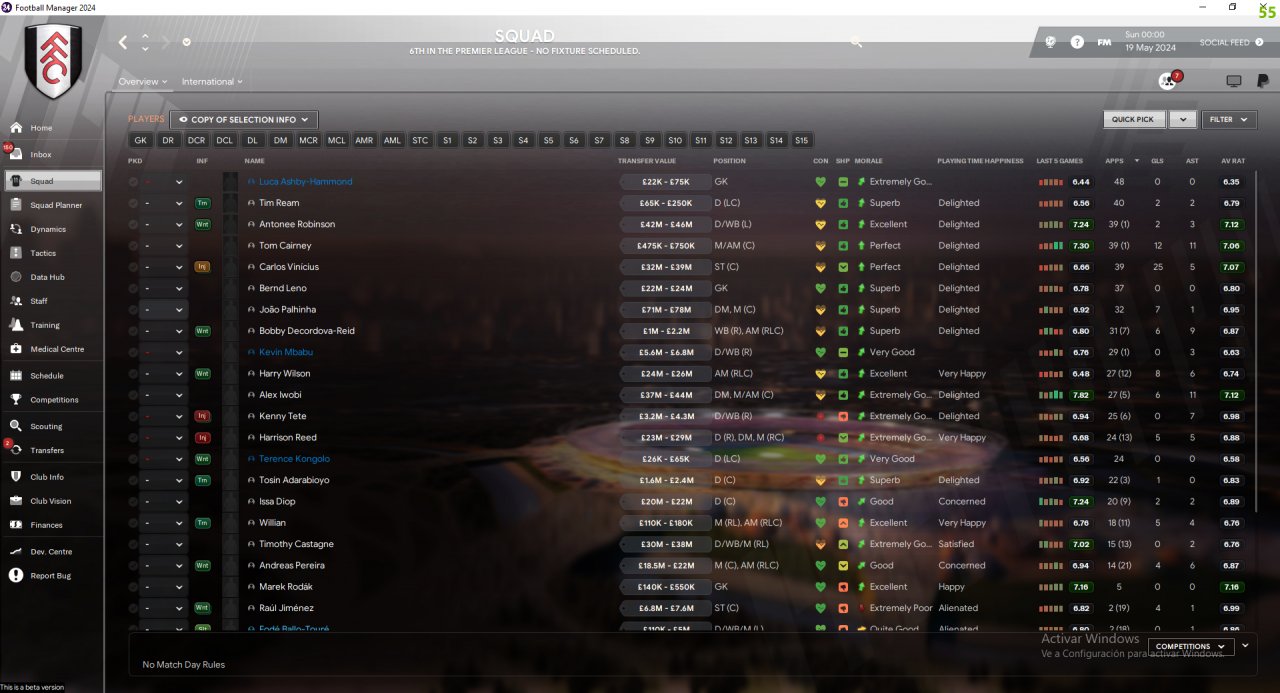Screen dimensions: 1280x693
Task: Open Copy of Selection Info view dropdown
Action: tap(244, 120)
